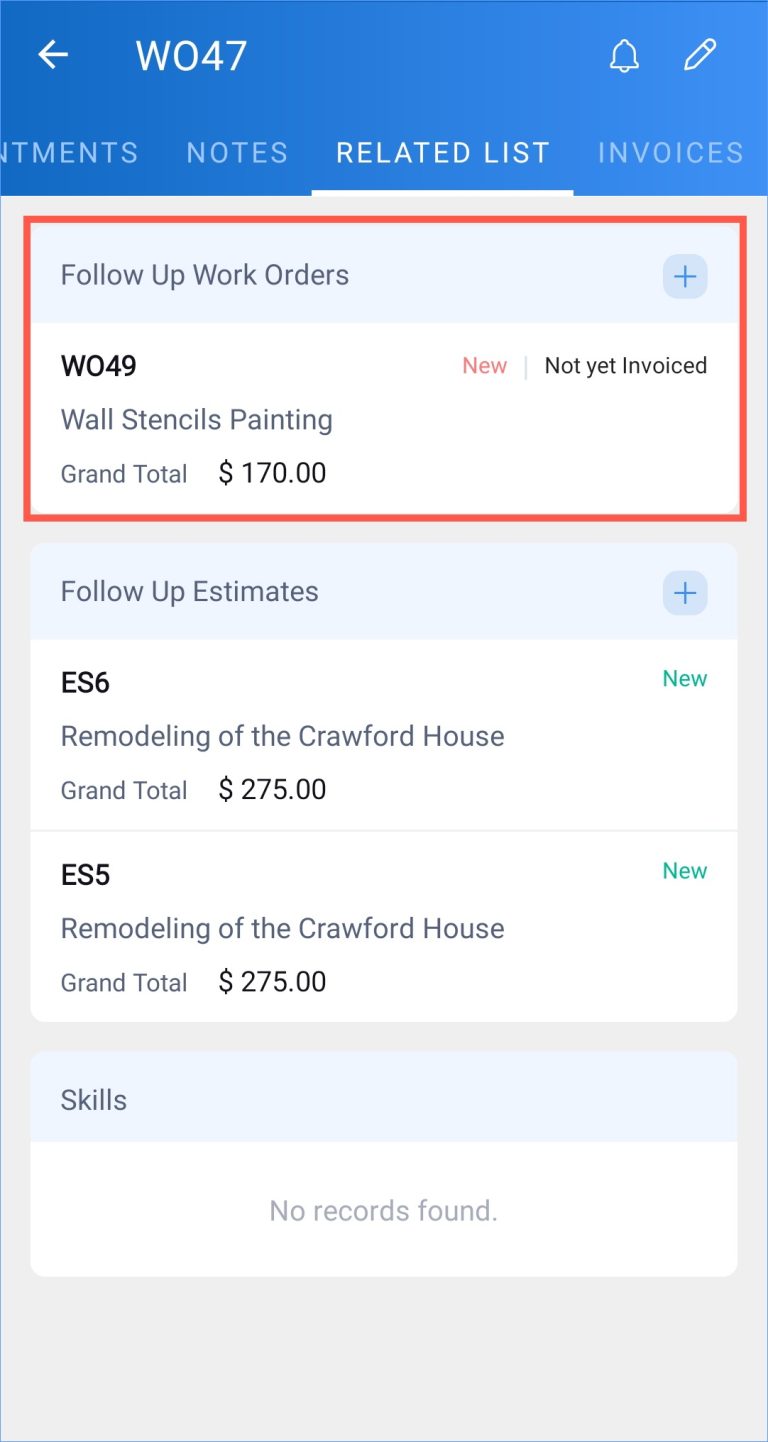The image size is (768, 1442).
Task: Tap the $ 170.00 grand total
Action: pos(272,473)
